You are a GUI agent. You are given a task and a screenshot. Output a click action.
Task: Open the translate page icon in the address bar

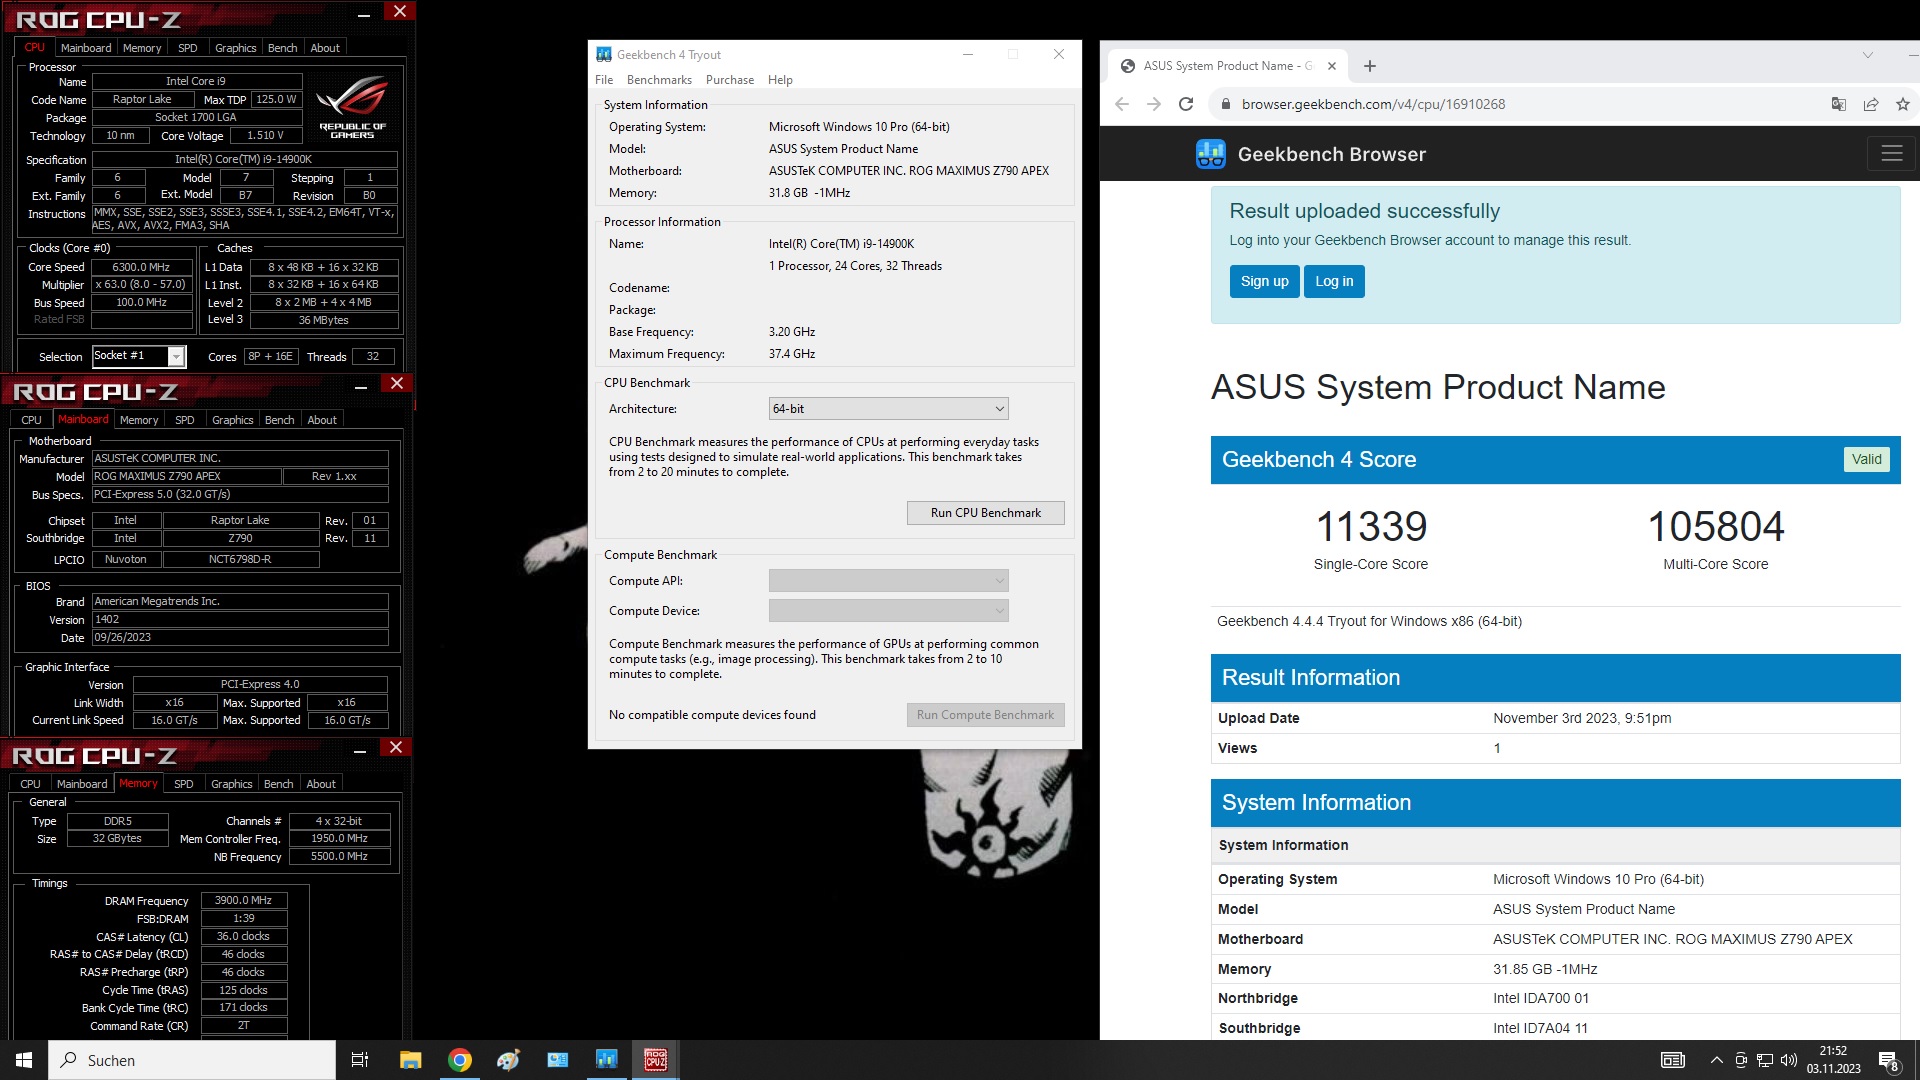pos(1838,104)
